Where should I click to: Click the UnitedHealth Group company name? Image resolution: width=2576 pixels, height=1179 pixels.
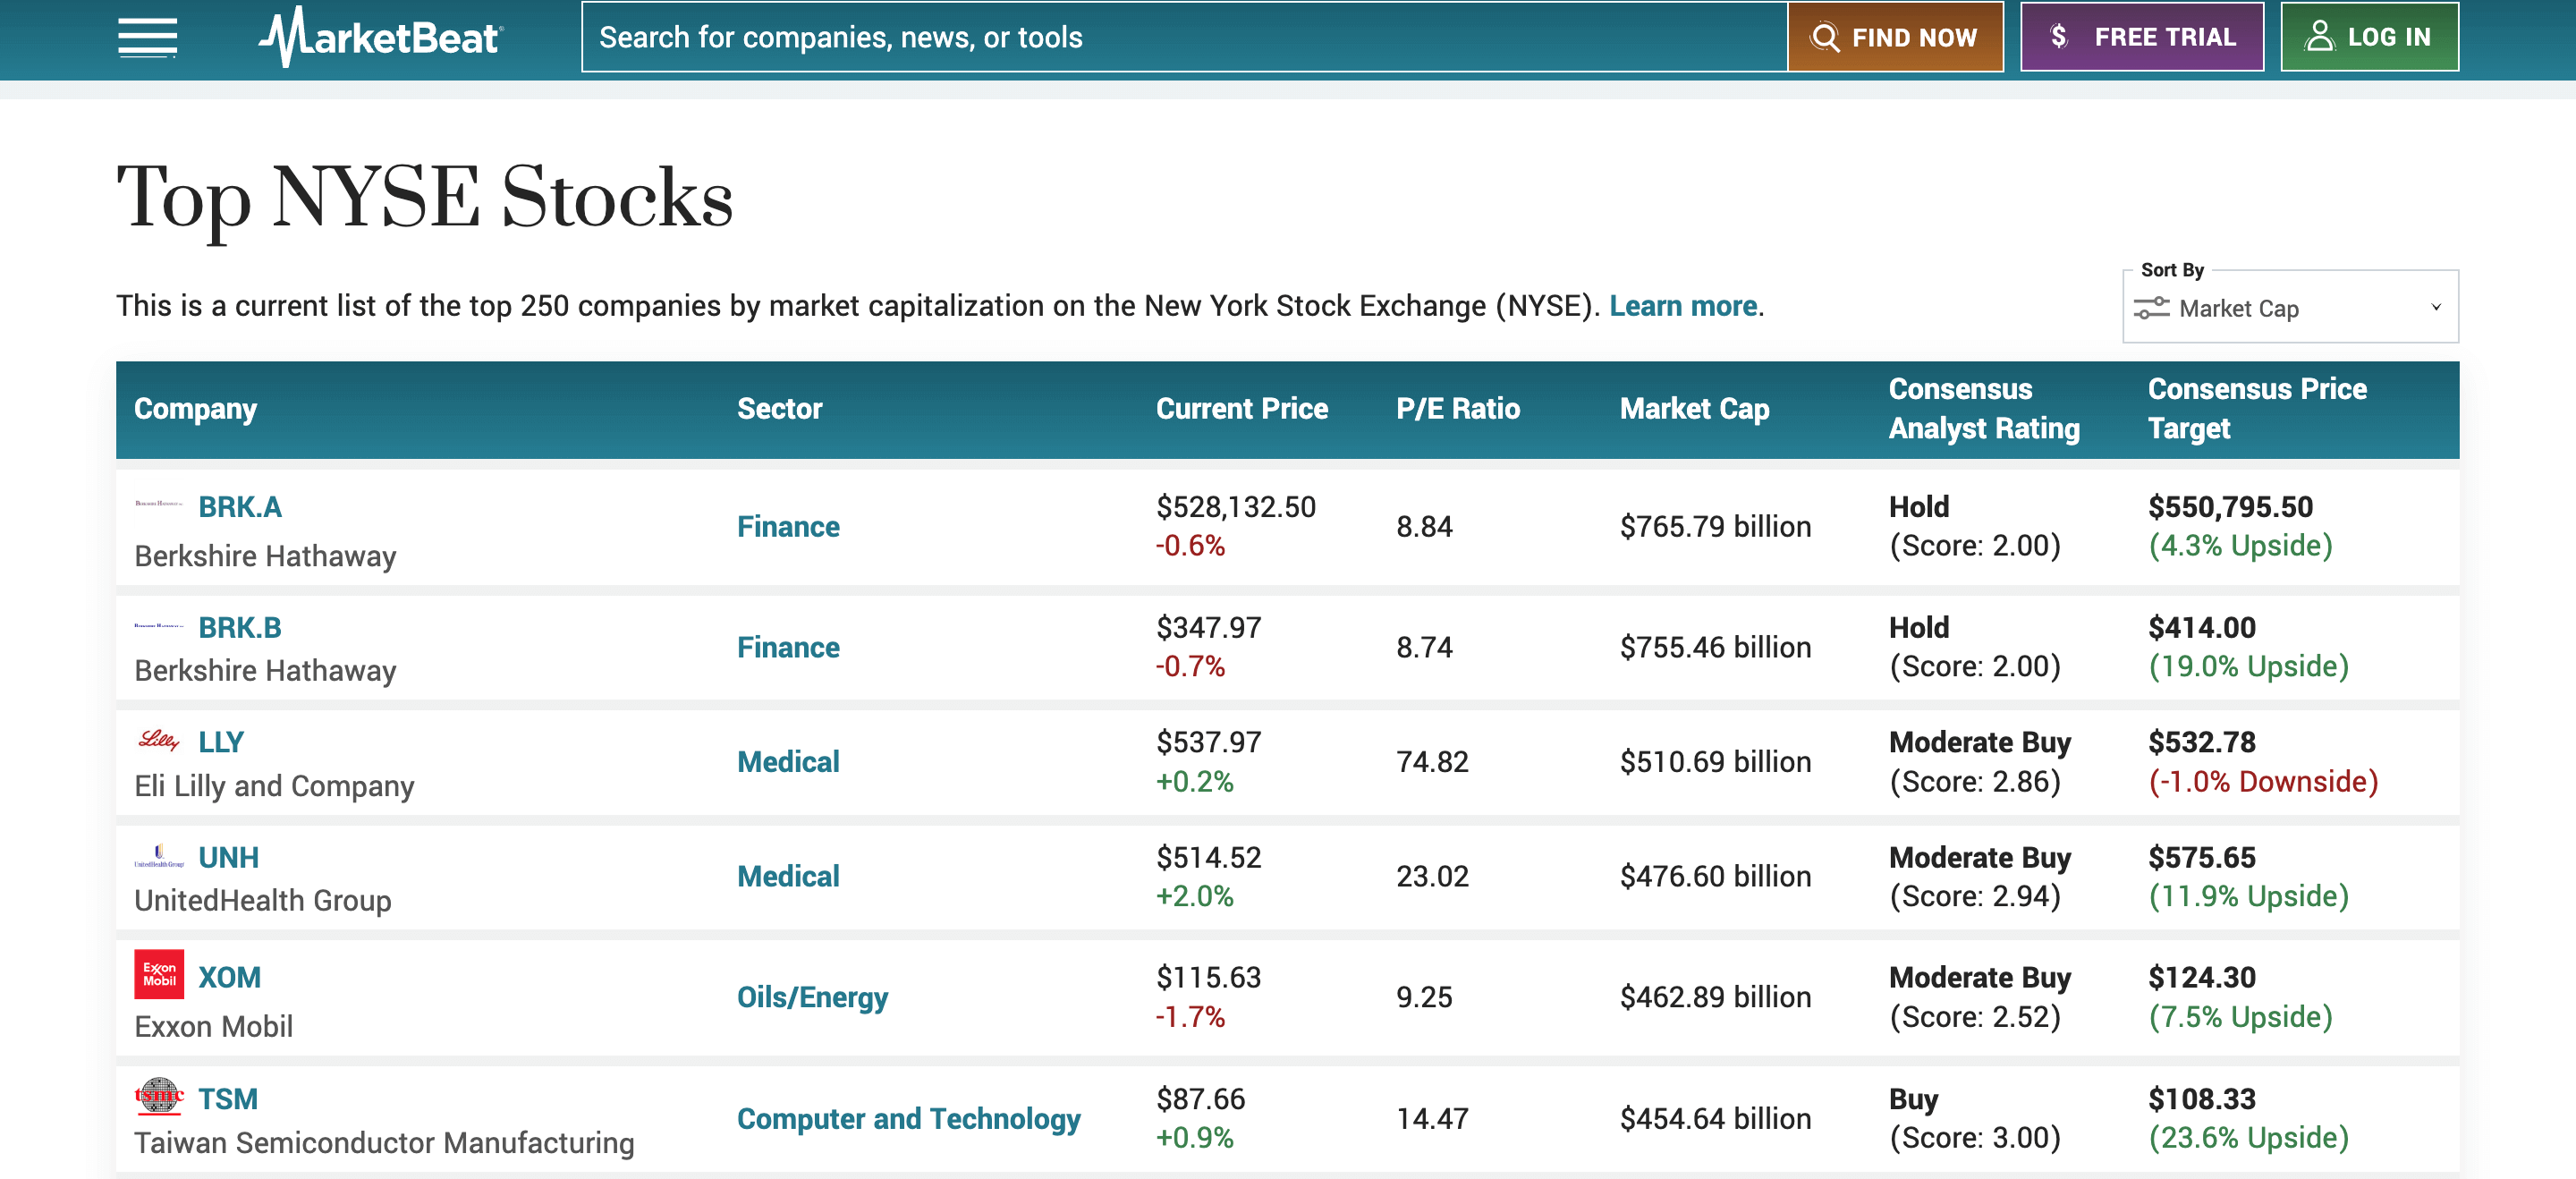click(263, 902)
